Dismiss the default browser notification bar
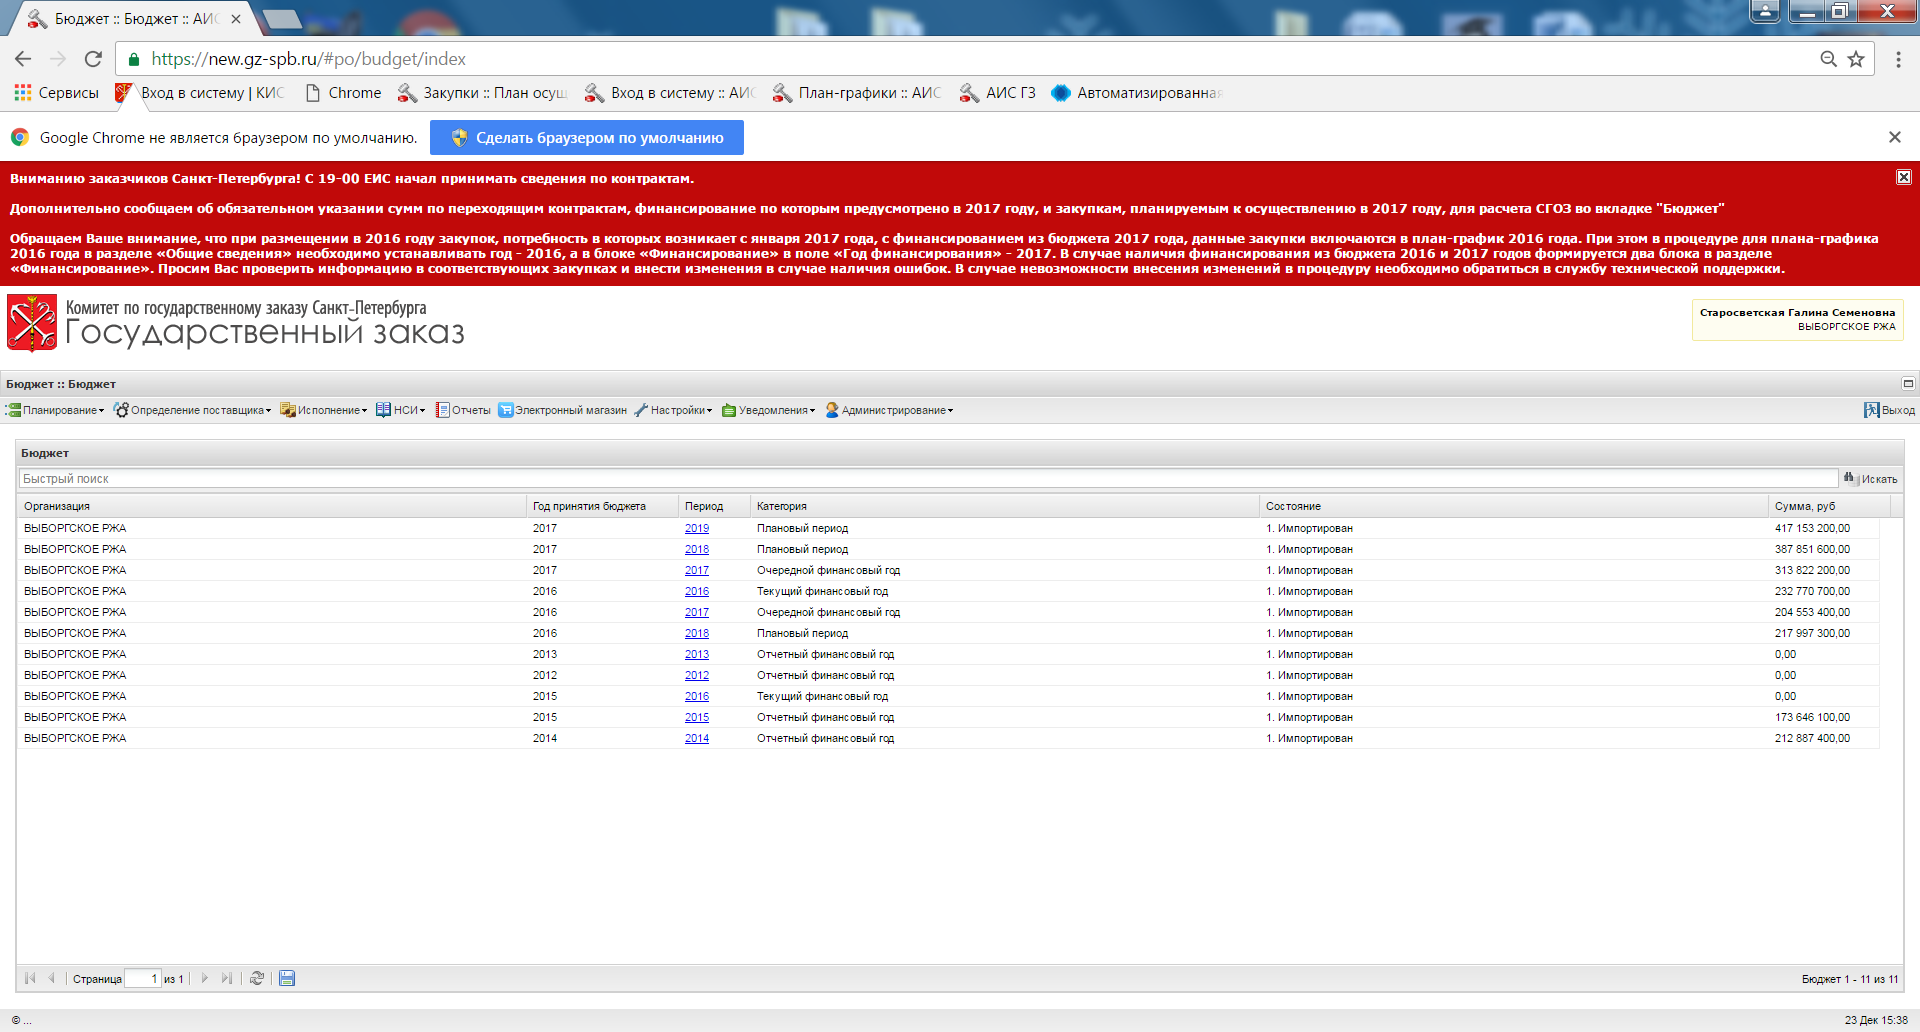1920x1032 pixels. point(1894,137)
